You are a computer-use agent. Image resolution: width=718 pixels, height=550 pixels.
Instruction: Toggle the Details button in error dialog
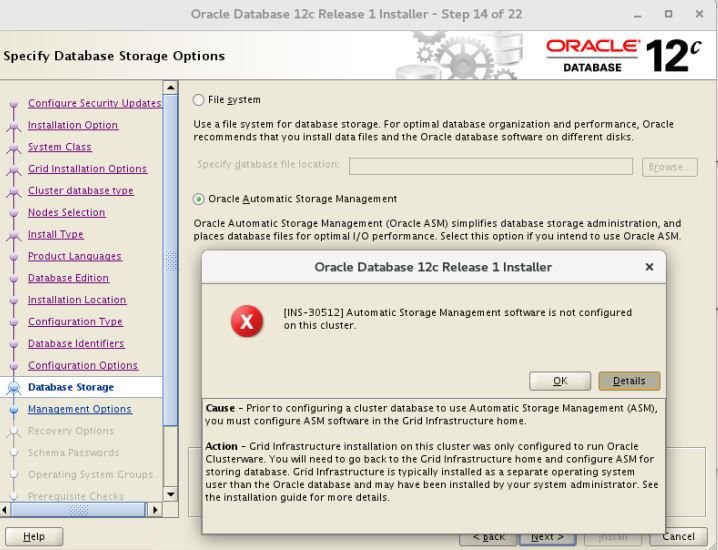[629, 381]
